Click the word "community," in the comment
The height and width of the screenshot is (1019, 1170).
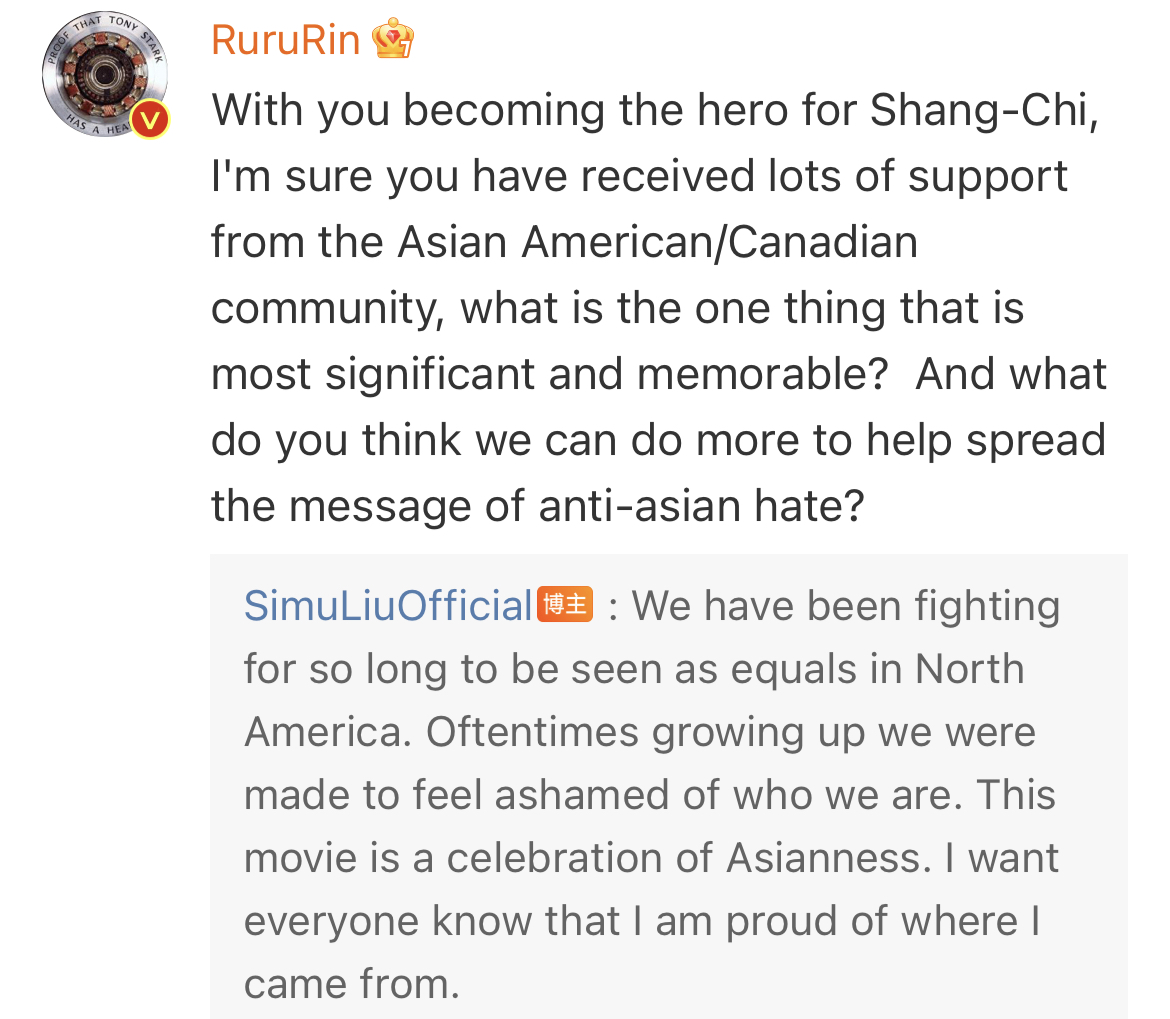click(x=327, y=308)
